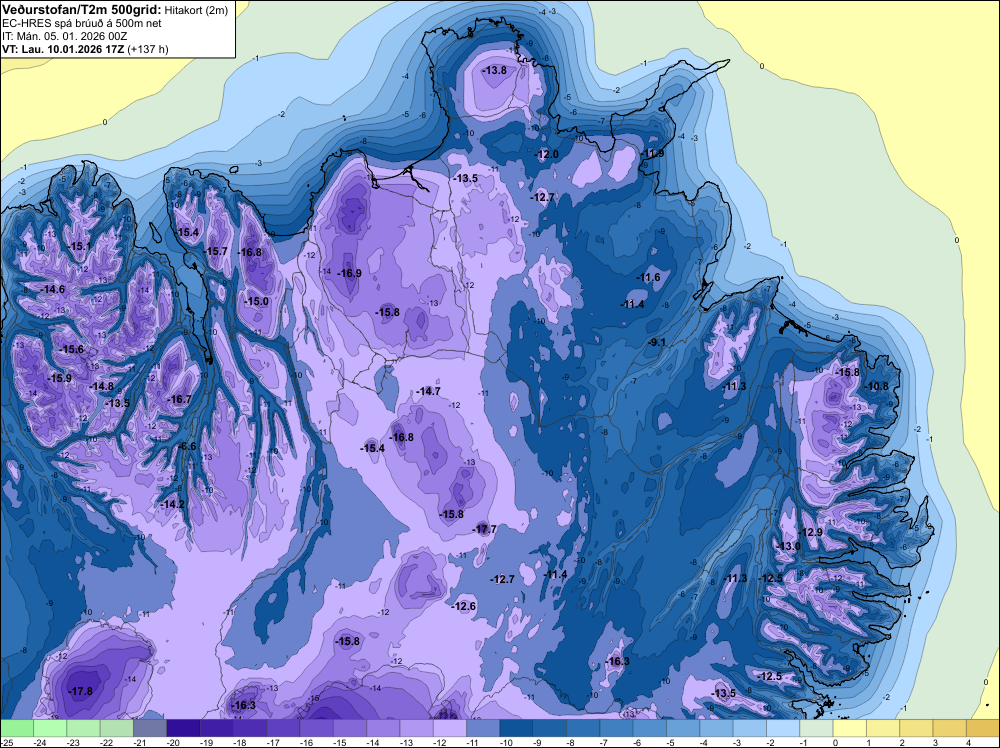This screenshot has height=748, width=1000.
Task: Click the title 'Veðurstofan/T2m 500grid: Hitakort (2m)'
Action: tap(115, 9)
